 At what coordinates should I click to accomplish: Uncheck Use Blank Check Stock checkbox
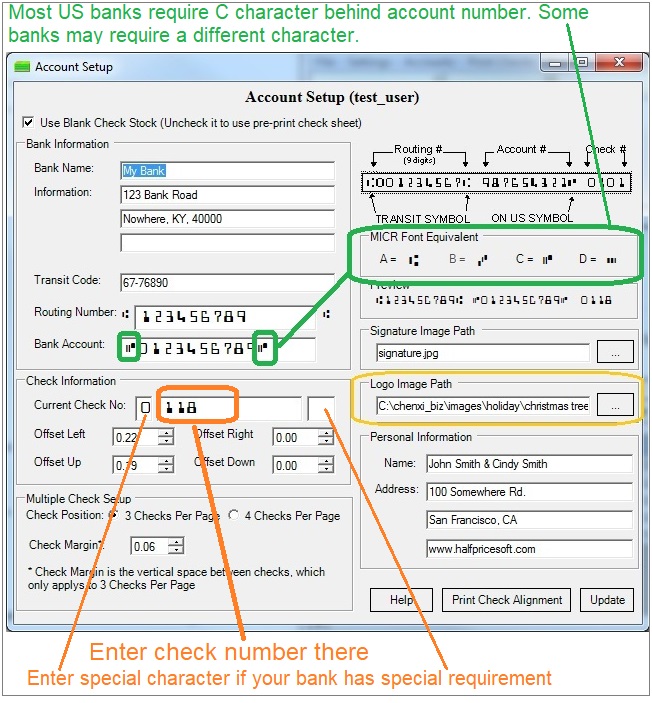point(28,123)
